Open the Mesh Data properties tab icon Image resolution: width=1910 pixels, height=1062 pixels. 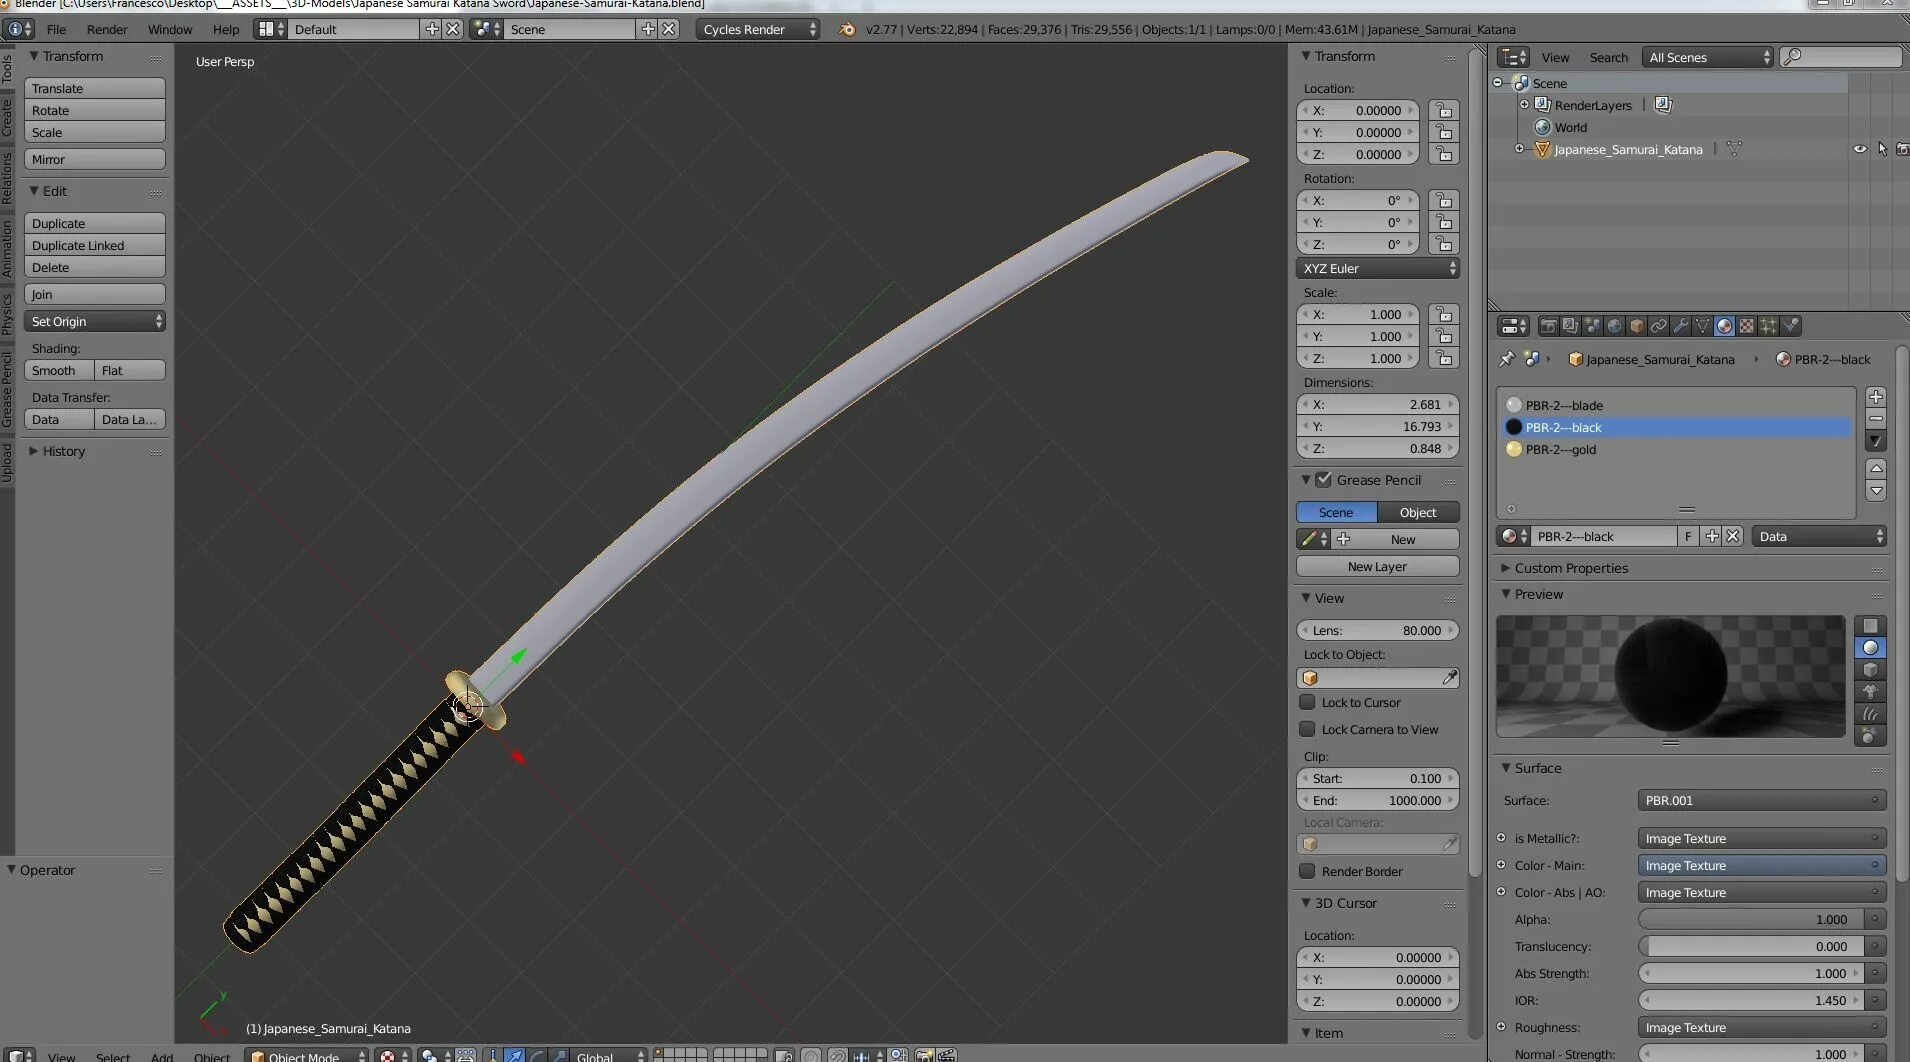(1702, 326)
